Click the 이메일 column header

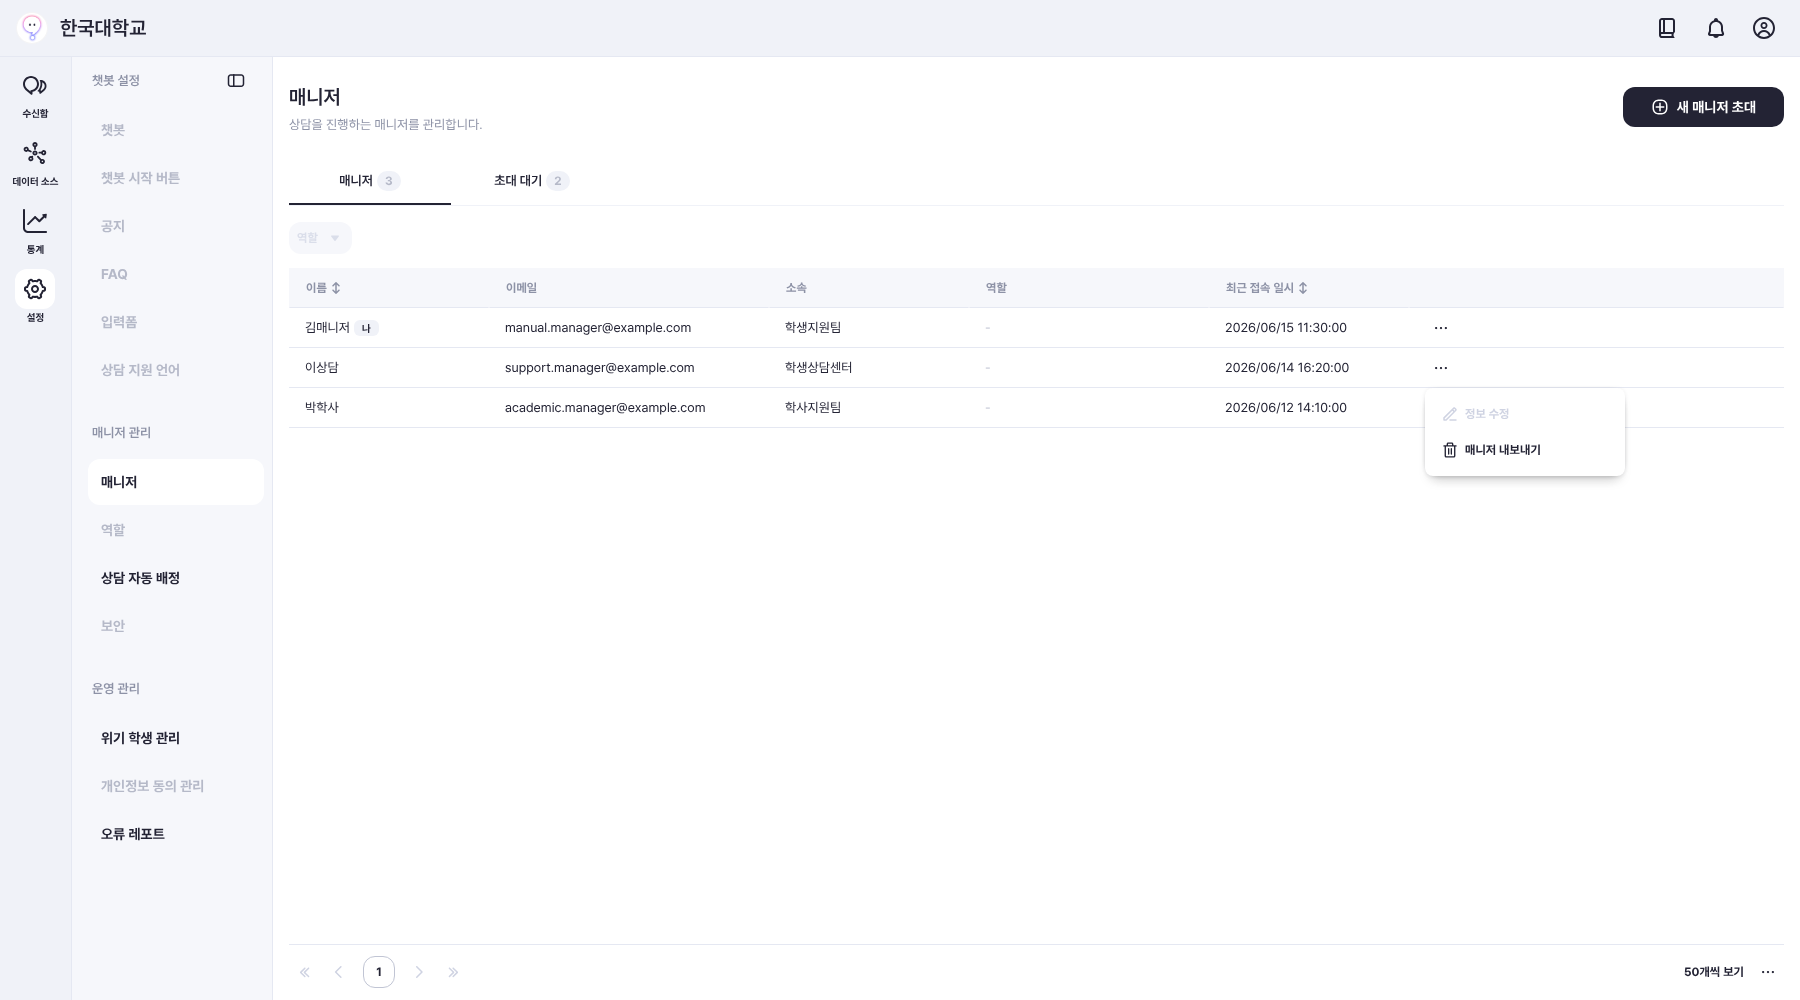tap(521, 288)
